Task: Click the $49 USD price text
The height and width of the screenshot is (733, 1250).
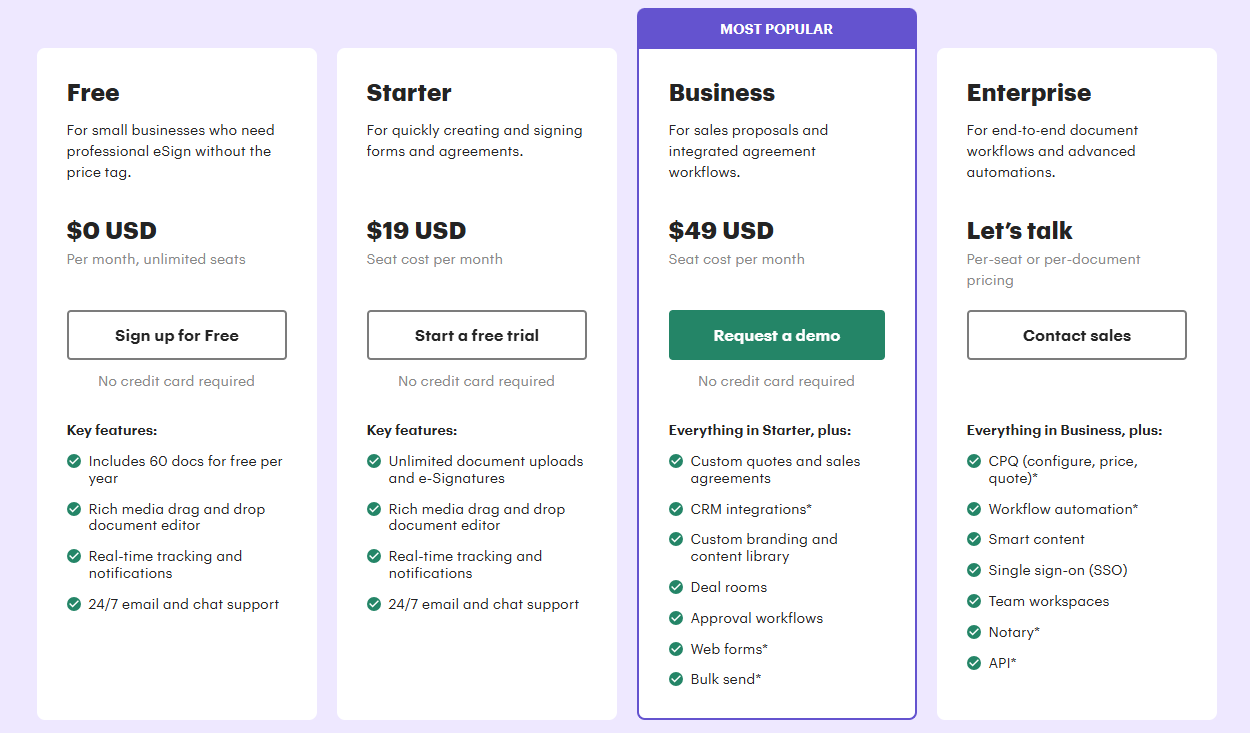Action: coord(721,231)
